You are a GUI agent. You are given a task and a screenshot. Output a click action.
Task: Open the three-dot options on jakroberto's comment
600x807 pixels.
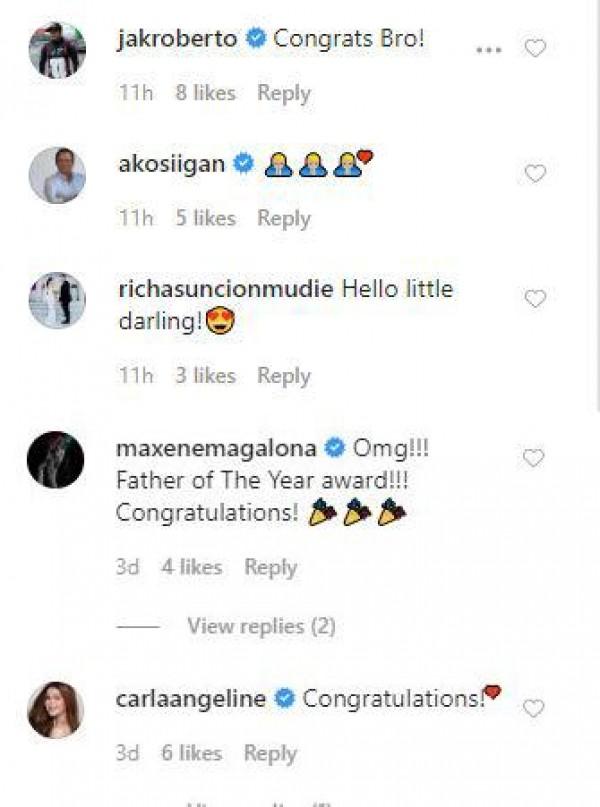pyautogui.click(x=488, y=48)
